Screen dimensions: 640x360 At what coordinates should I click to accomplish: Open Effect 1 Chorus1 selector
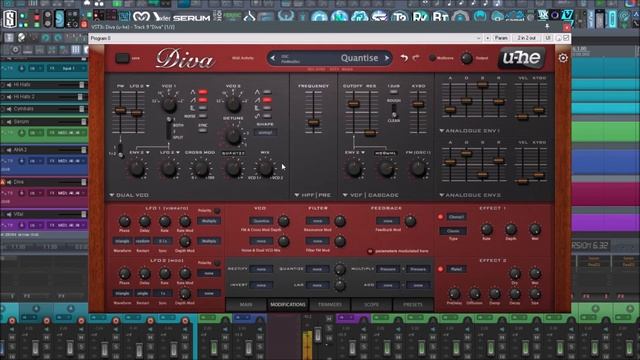(x=456, y=217)
